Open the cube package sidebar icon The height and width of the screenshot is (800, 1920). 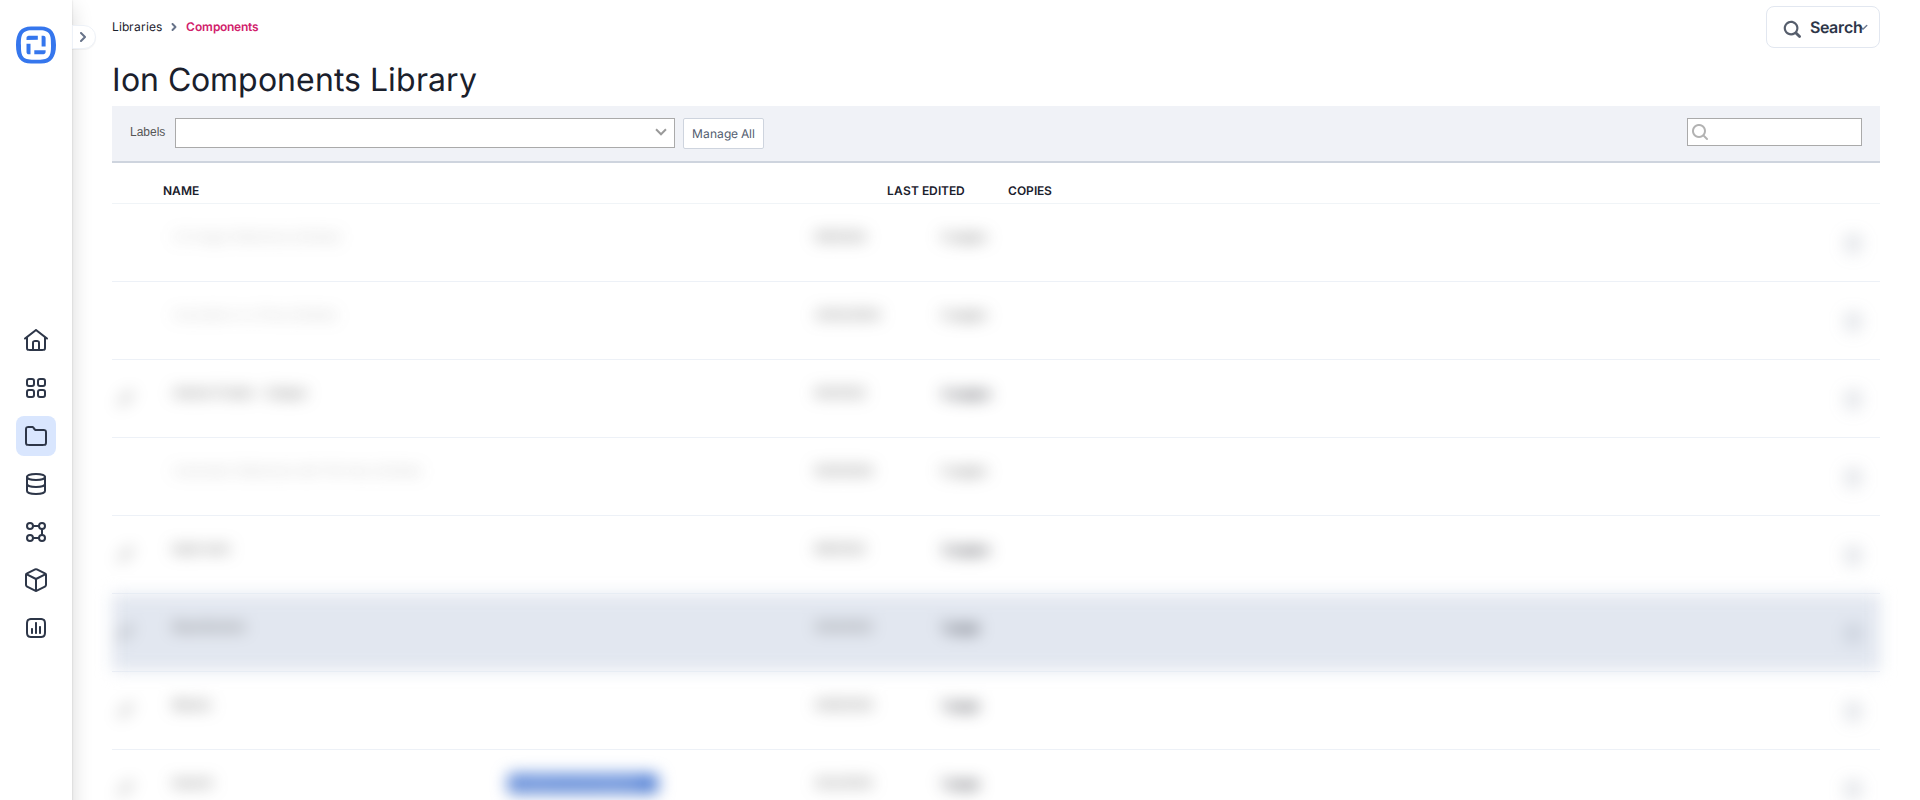tap(36, 580)
